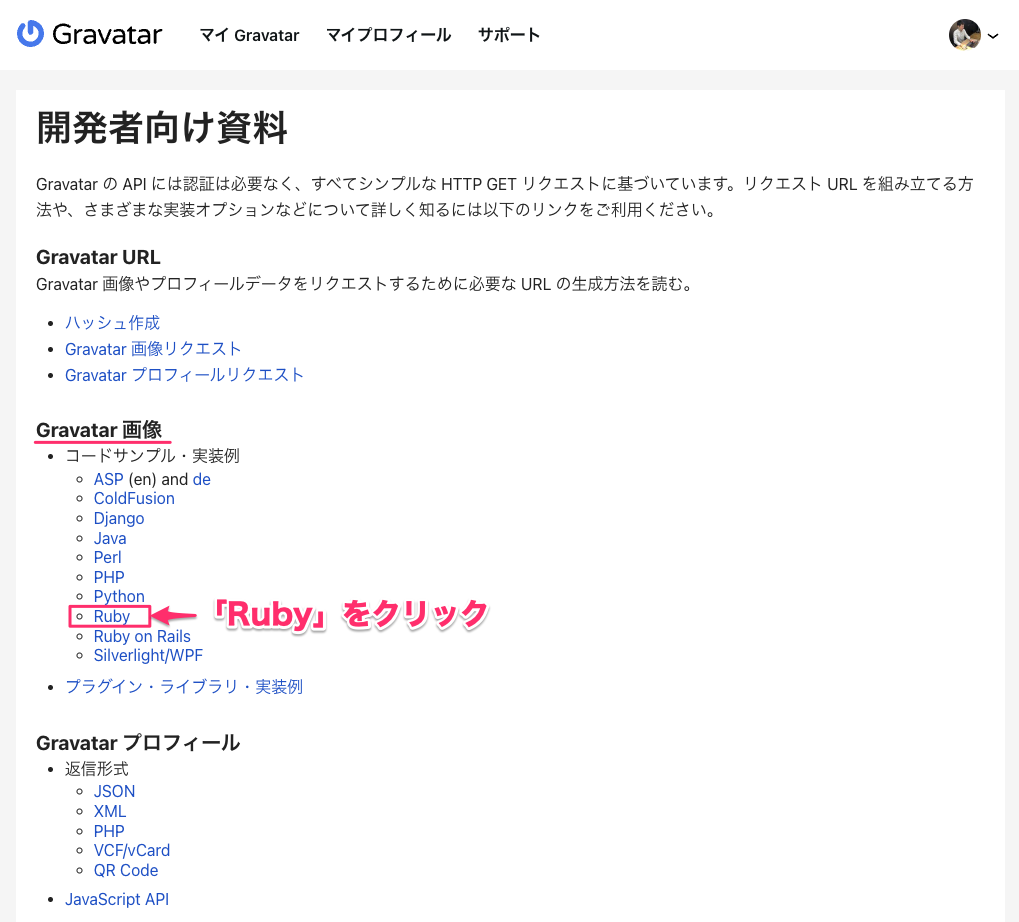
Task: Open the PHP profile response format link
Action: (x=109, y=832)
